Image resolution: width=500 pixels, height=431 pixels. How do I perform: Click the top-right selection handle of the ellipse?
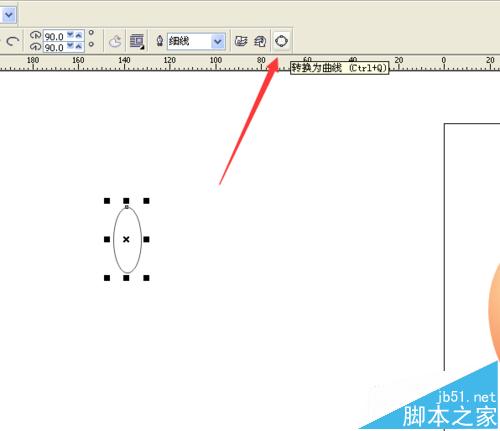(x=146, y=201)
